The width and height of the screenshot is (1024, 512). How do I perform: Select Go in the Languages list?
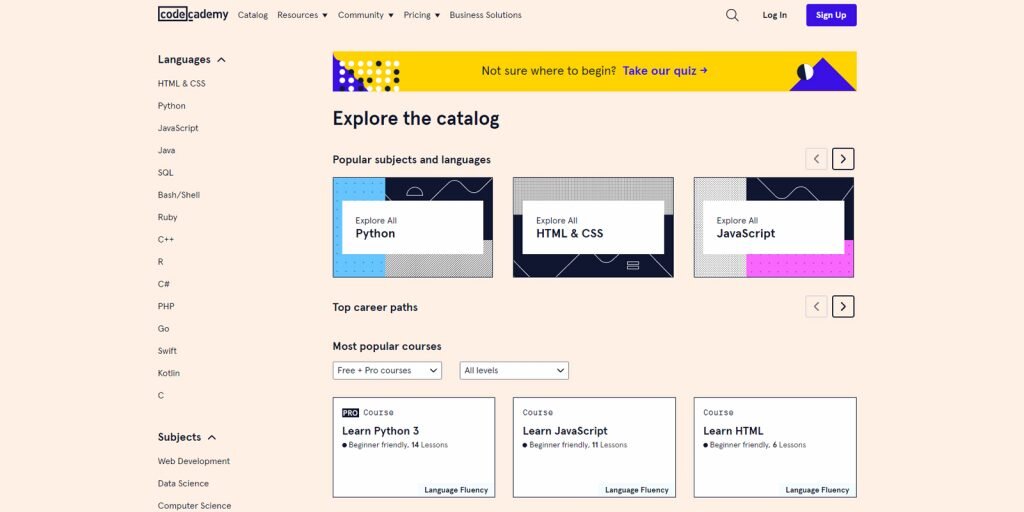[163, 328]
